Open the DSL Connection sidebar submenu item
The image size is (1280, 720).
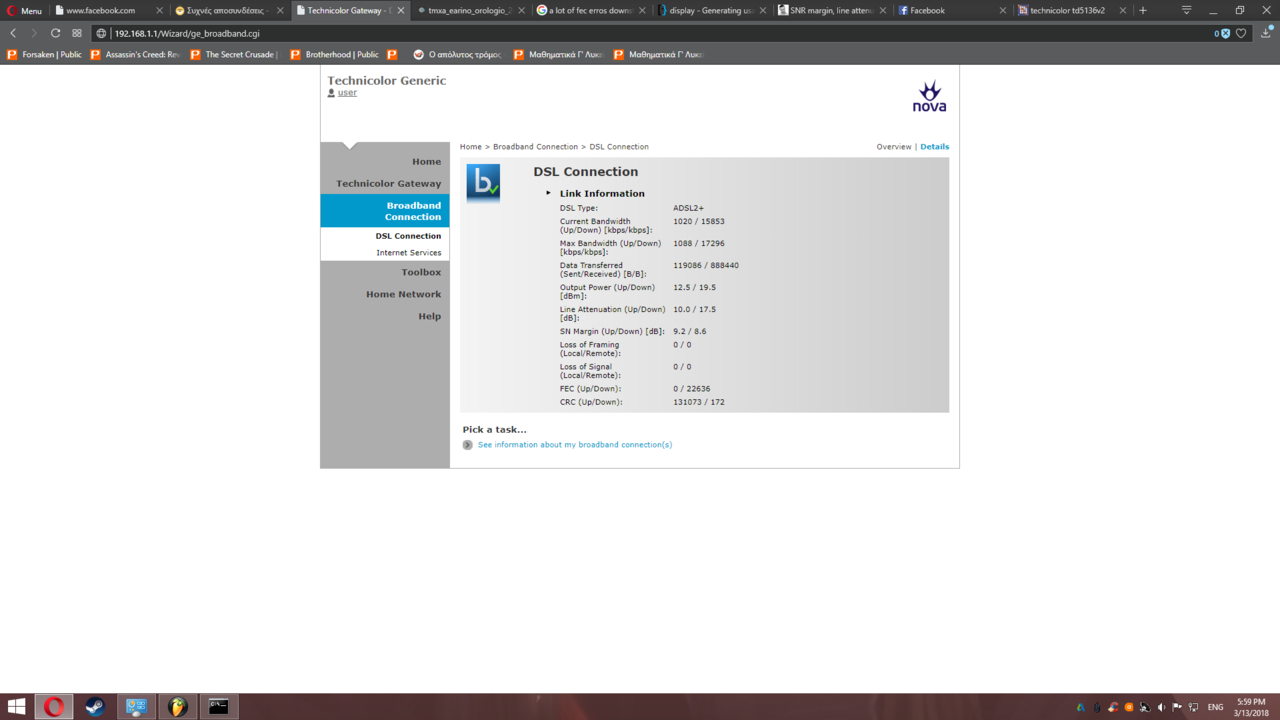(408, 236)
